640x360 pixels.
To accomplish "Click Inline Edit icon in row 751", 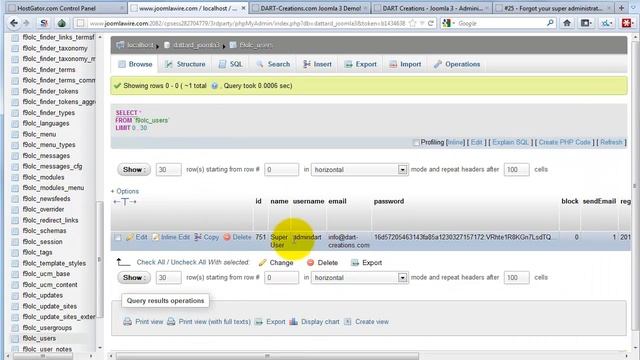I will coord(156,237).
